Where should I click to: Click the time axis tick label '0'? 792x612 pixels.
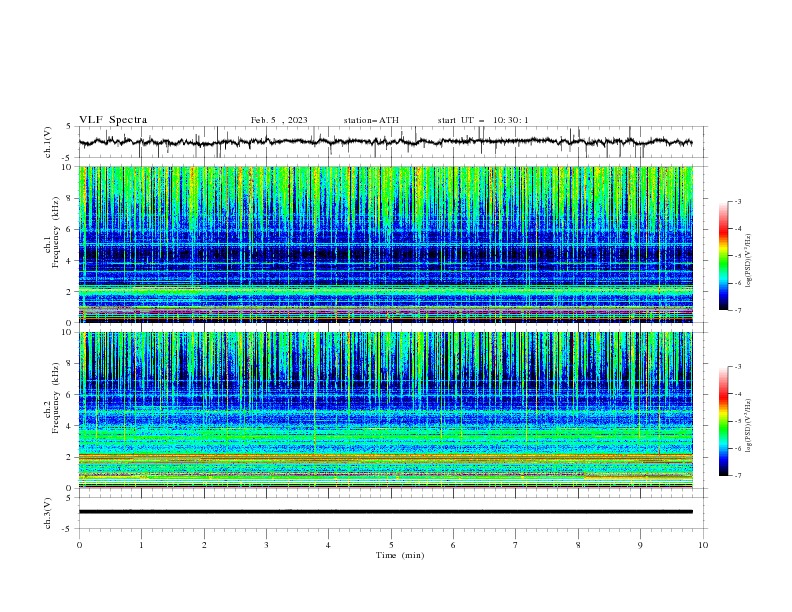click(79, 545)
